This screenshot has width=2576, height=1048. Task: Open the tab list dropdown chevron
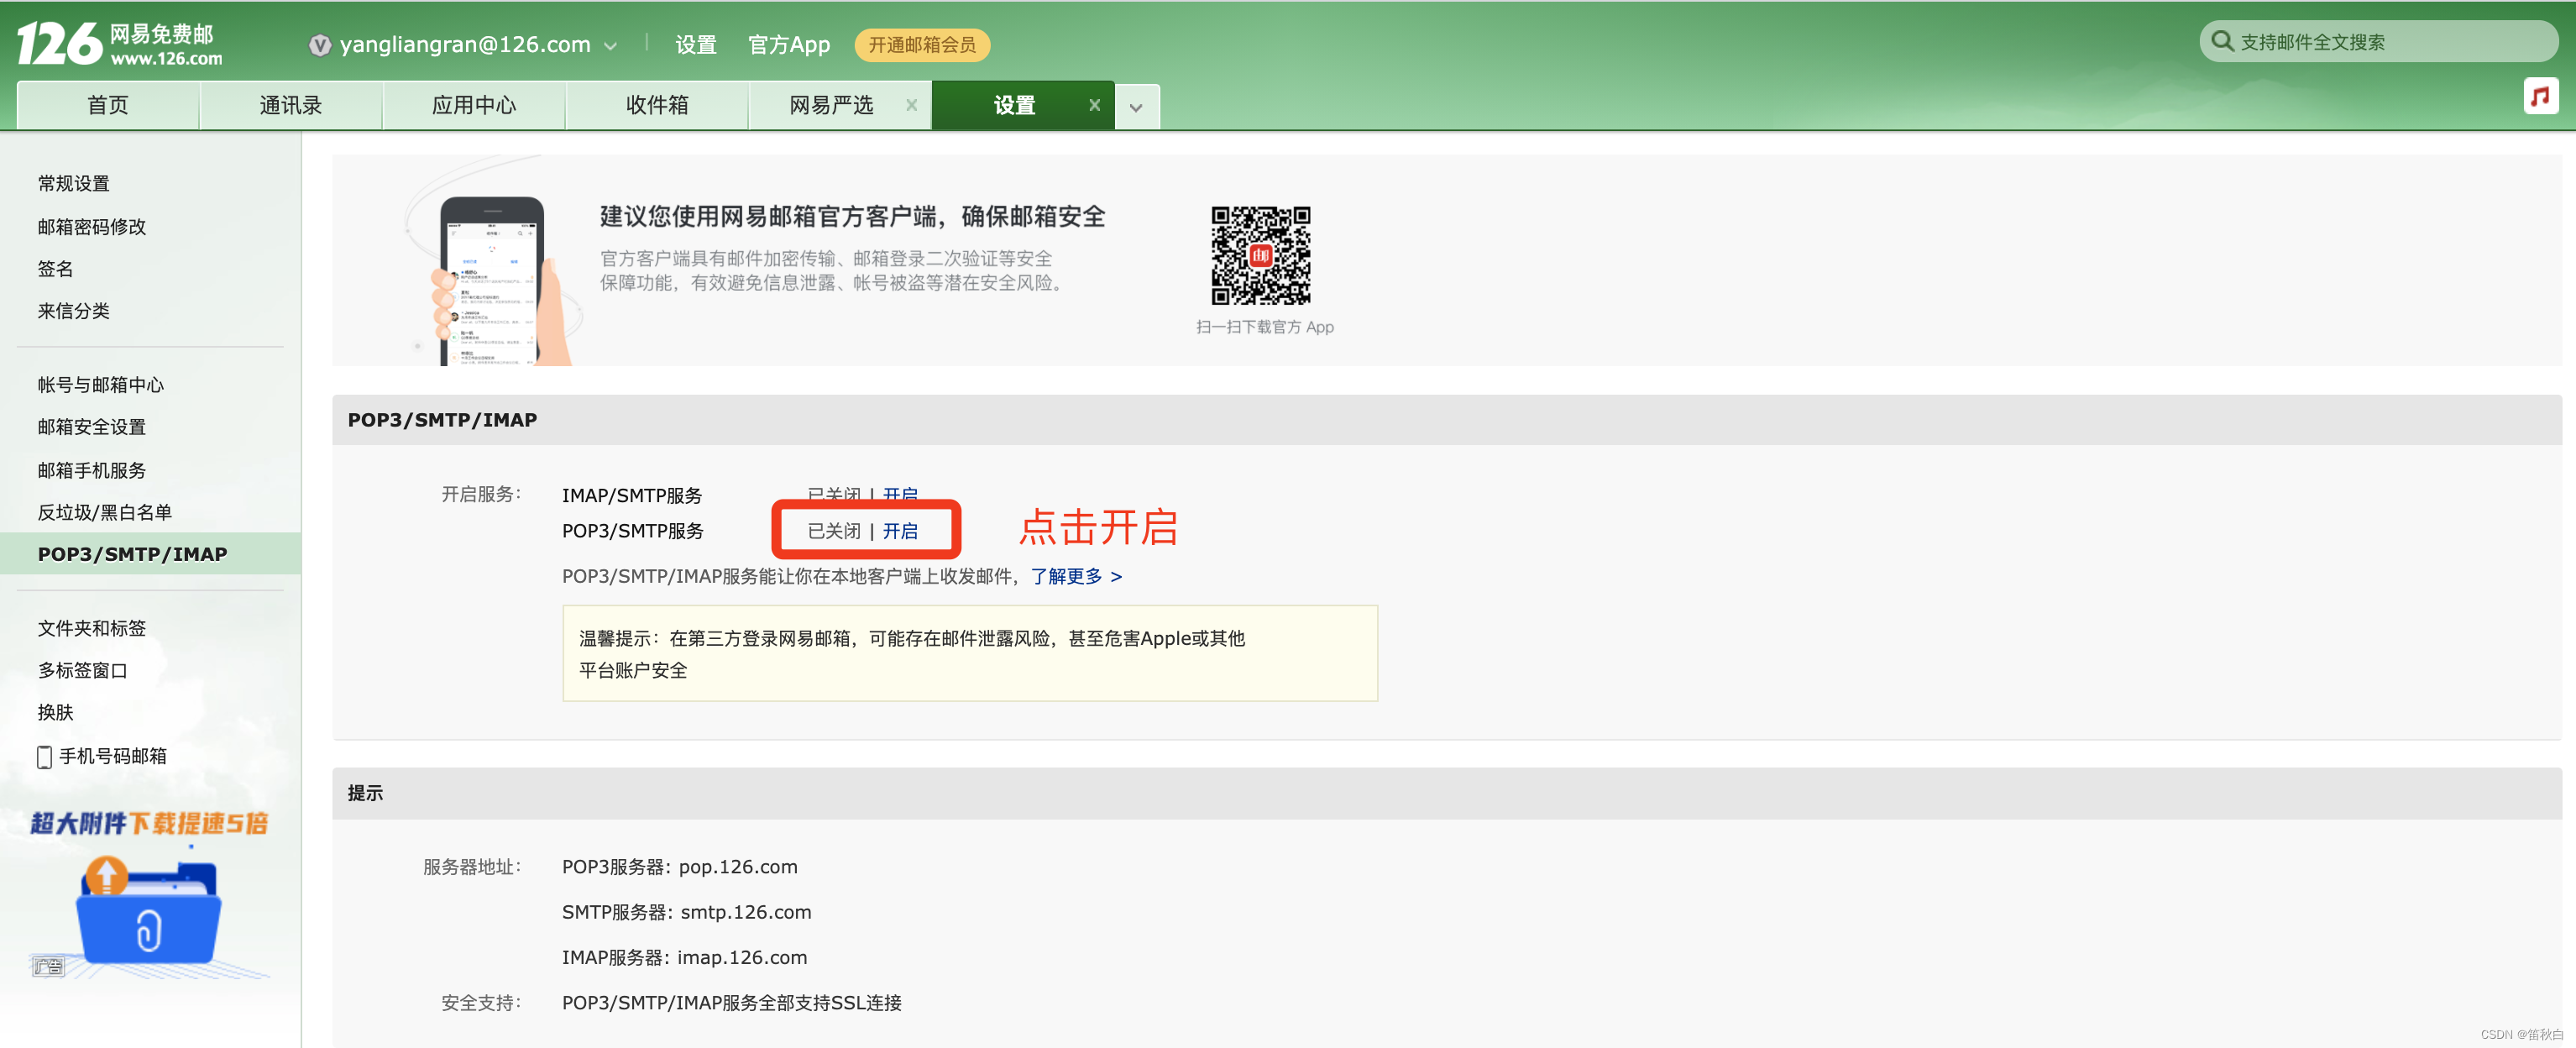click(1136, 107)
